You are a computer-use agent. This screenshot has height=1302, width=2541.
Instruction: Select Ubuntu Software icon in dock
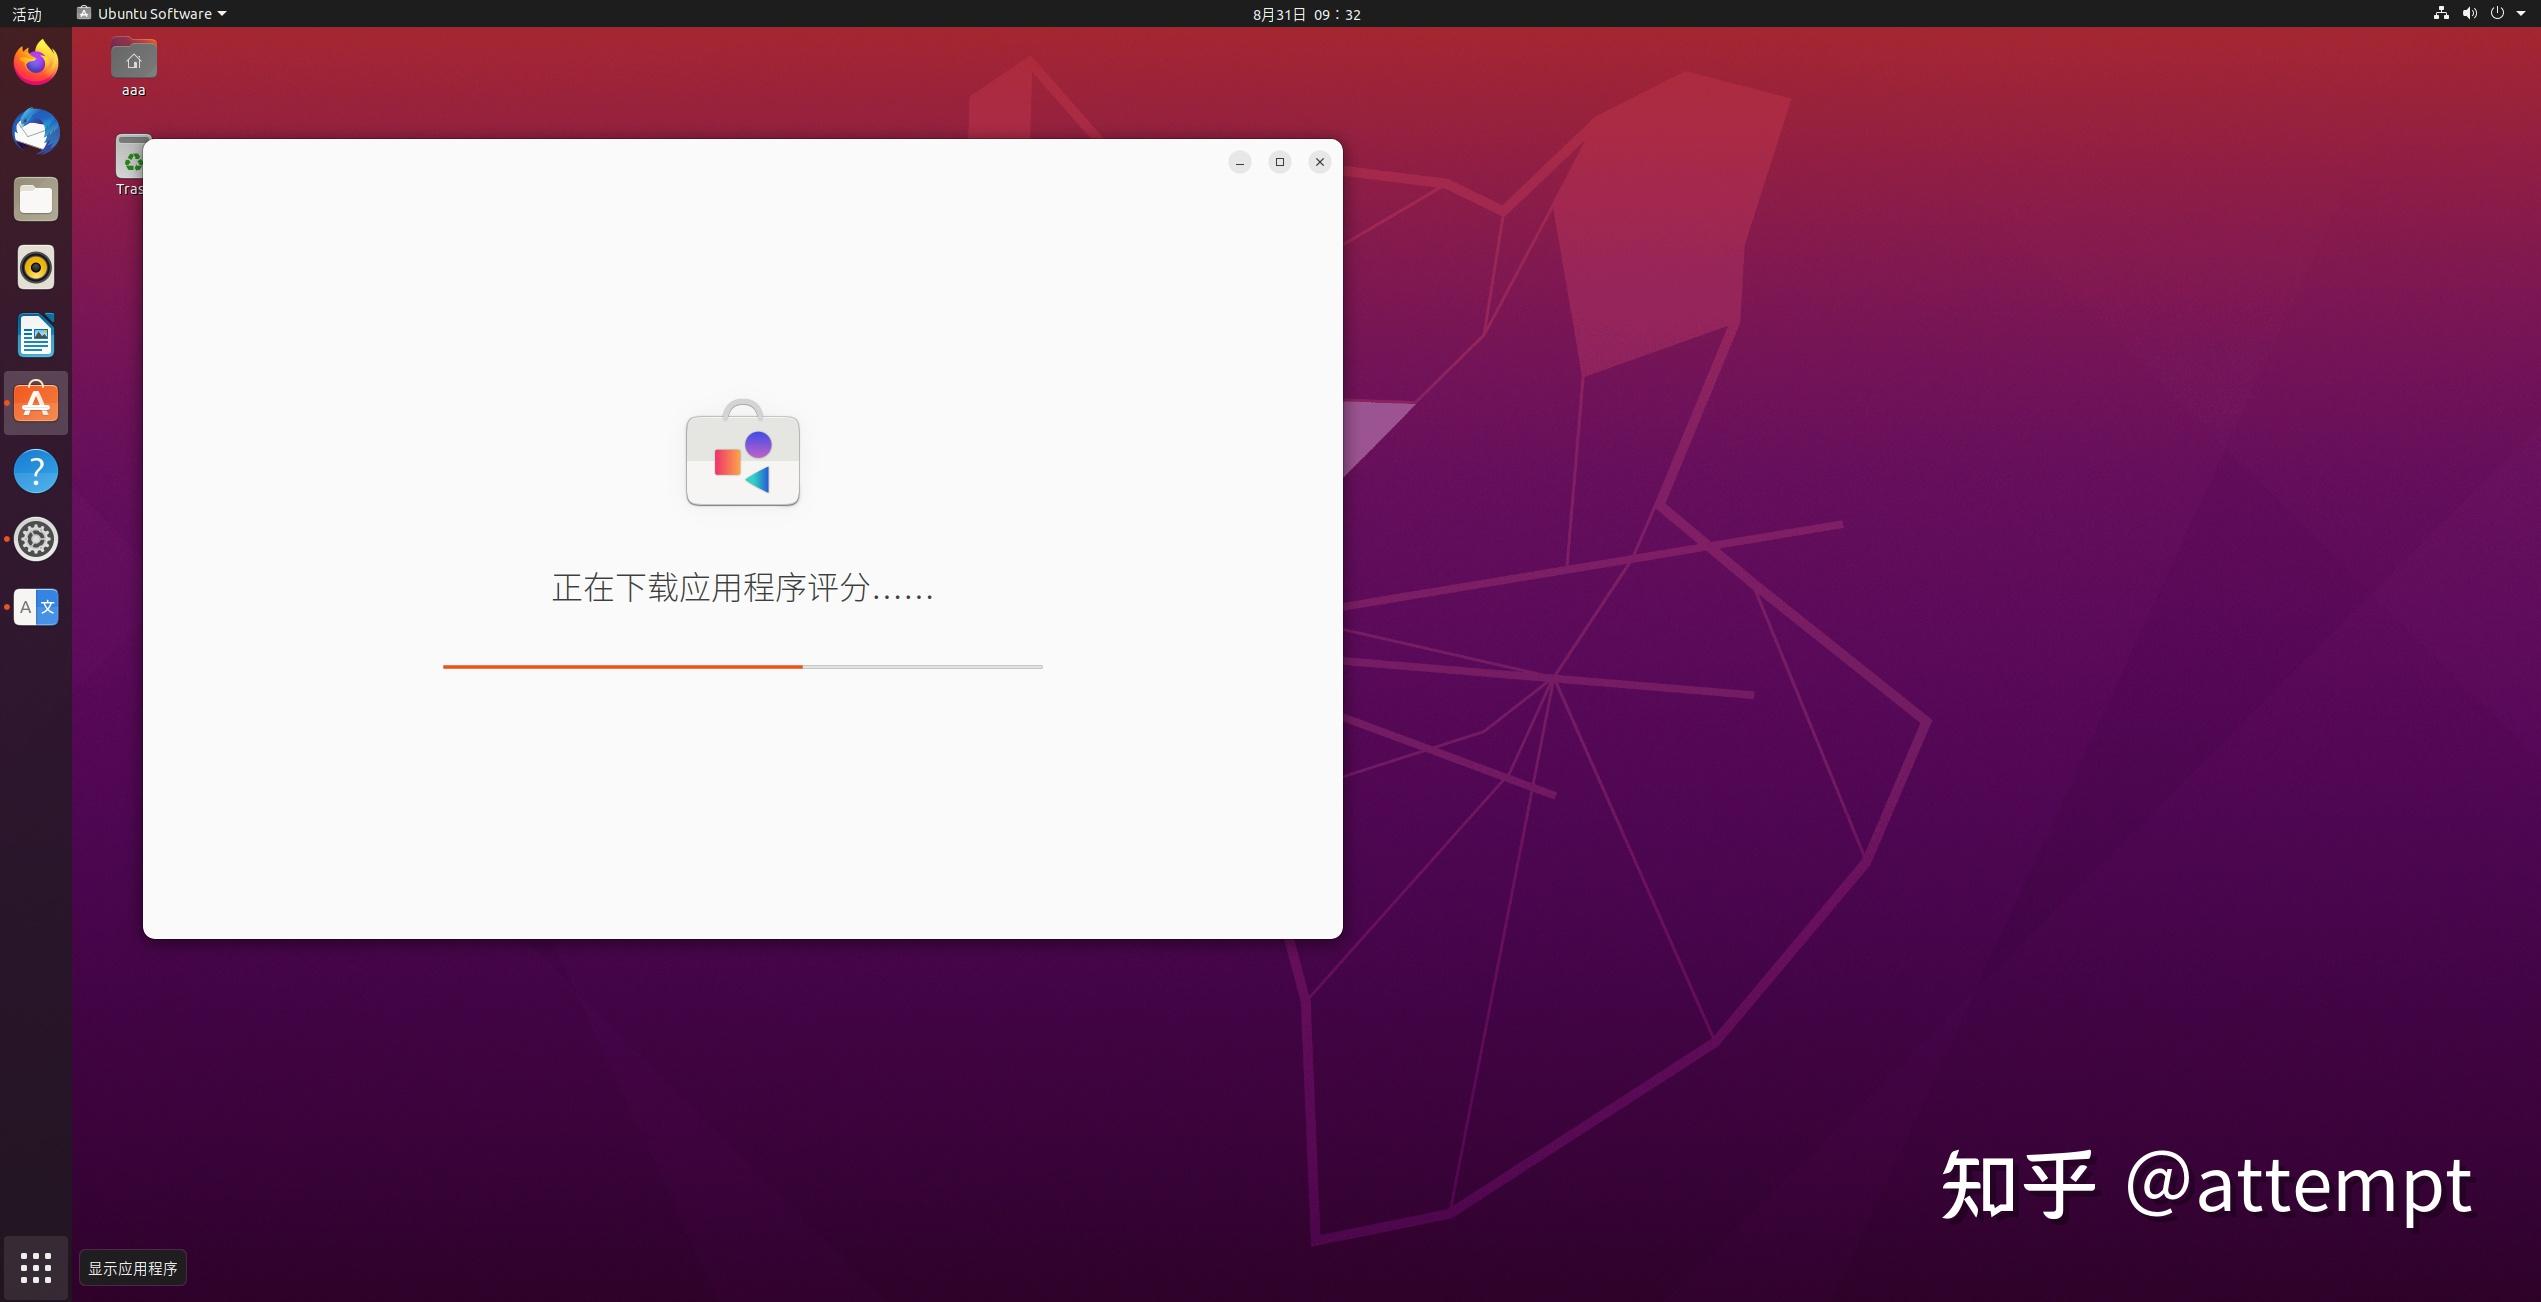36,403
